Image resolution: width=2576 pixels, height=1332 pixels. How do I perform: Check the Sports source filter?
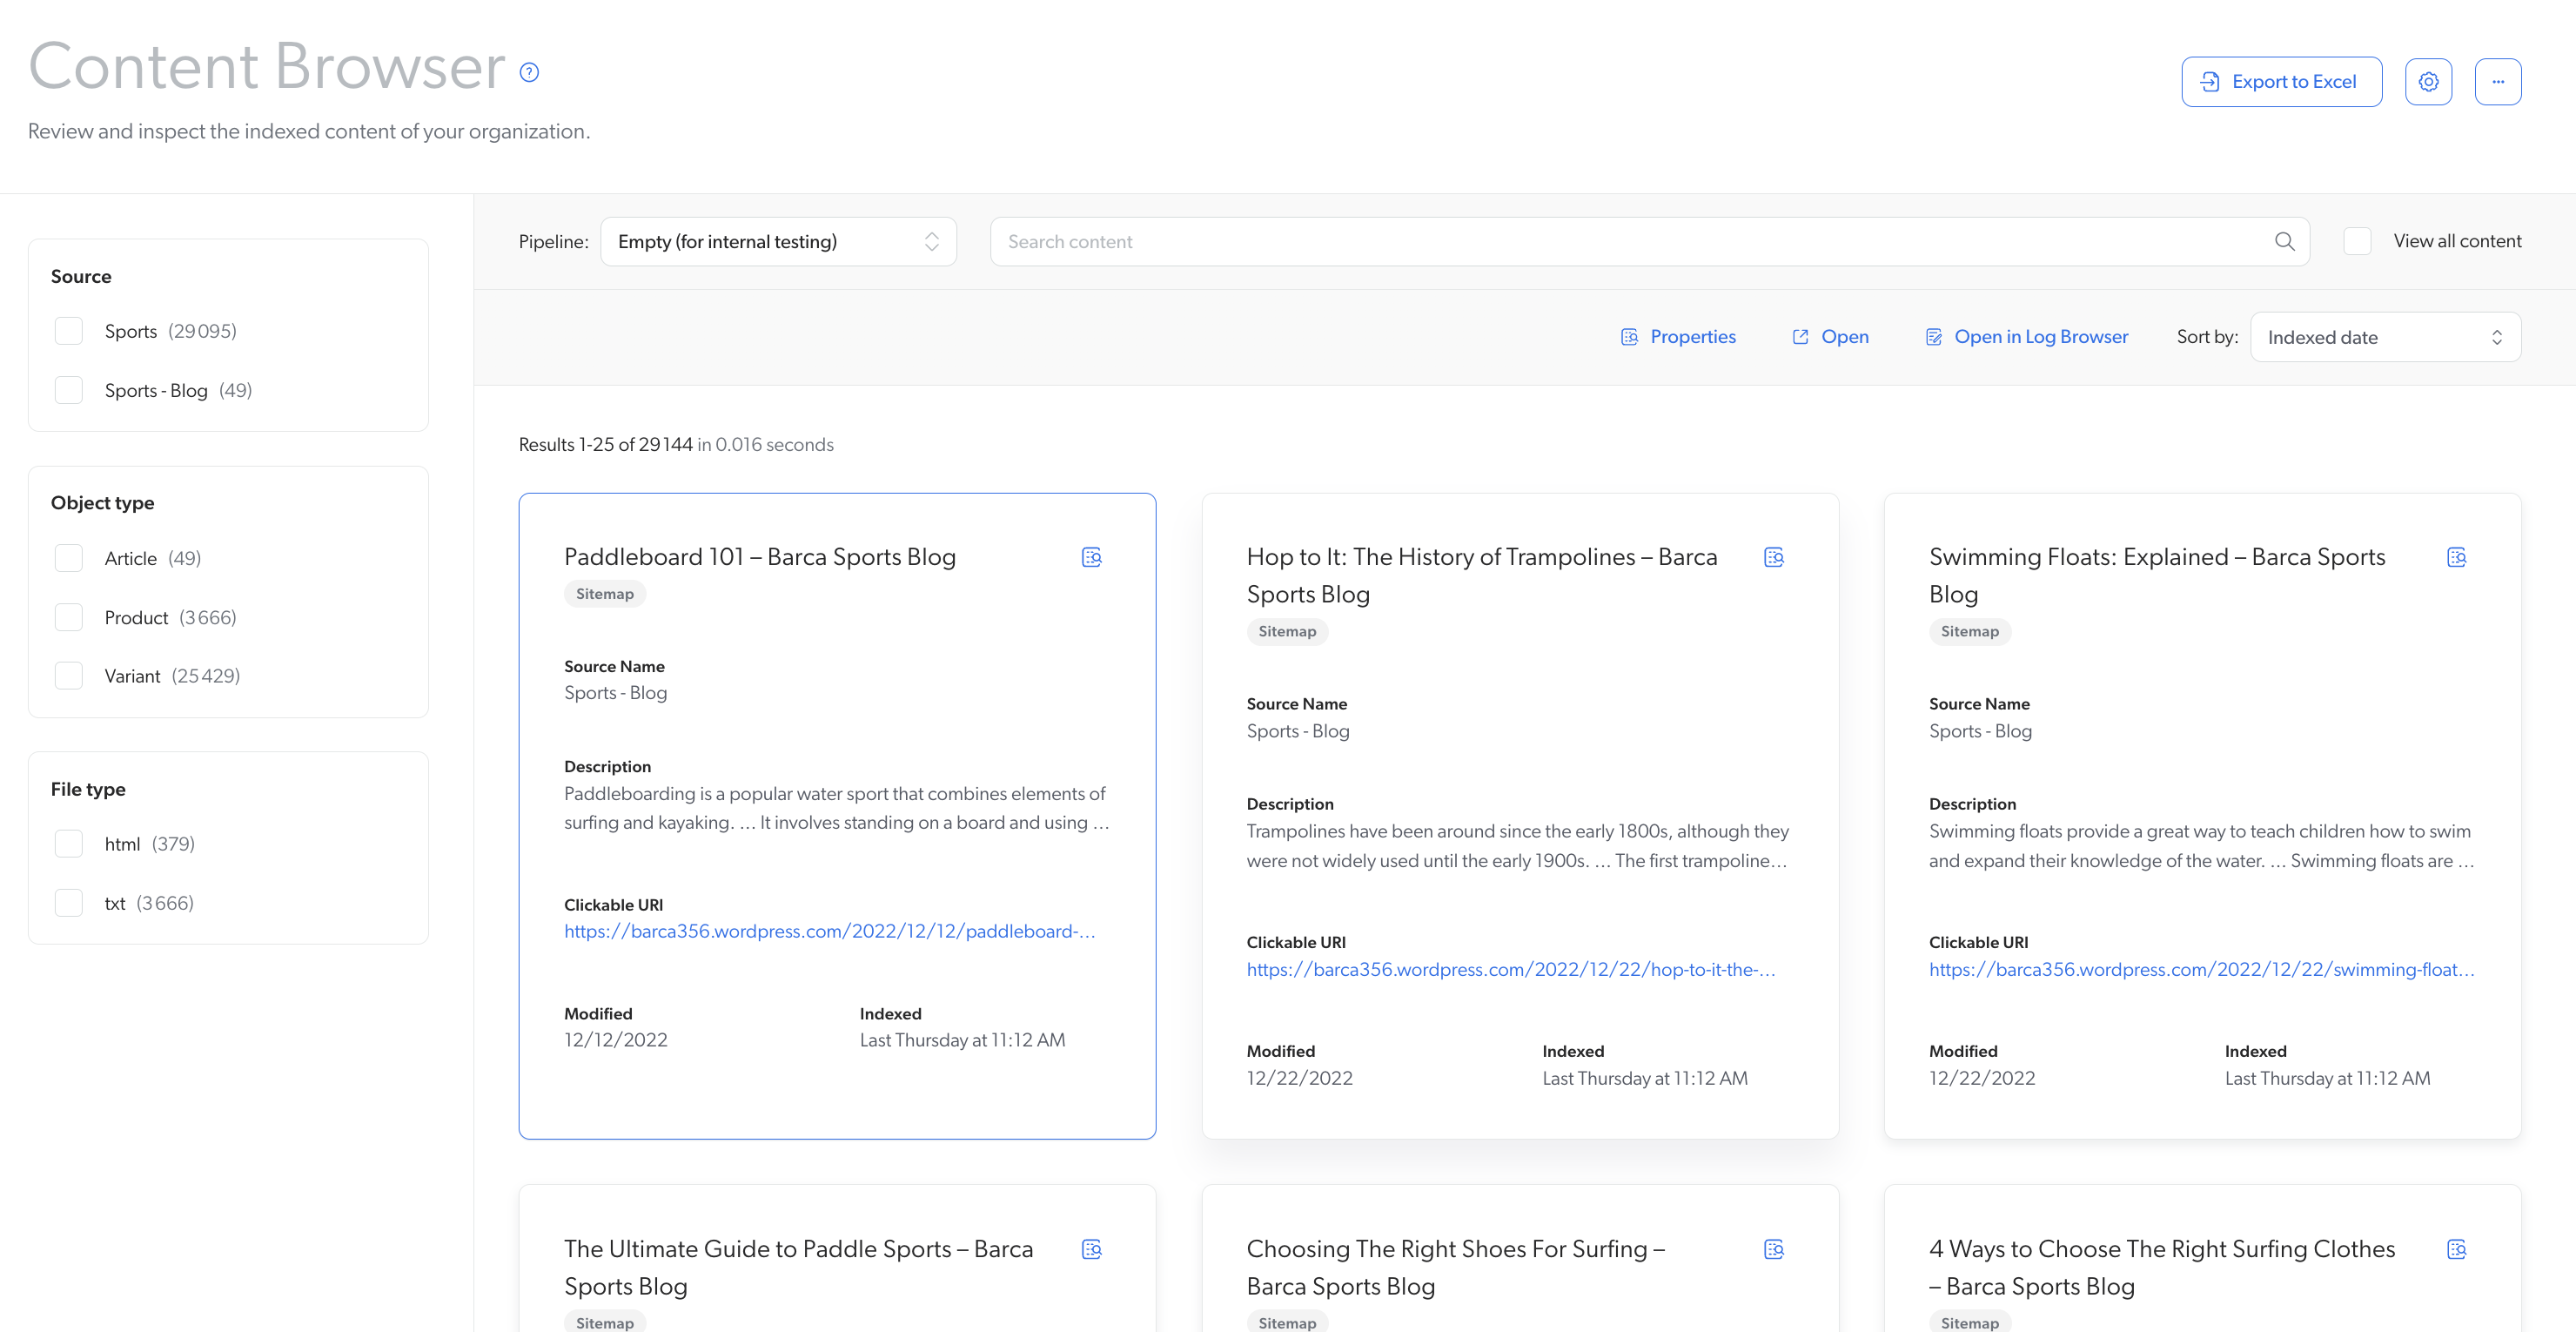[69, 331]
